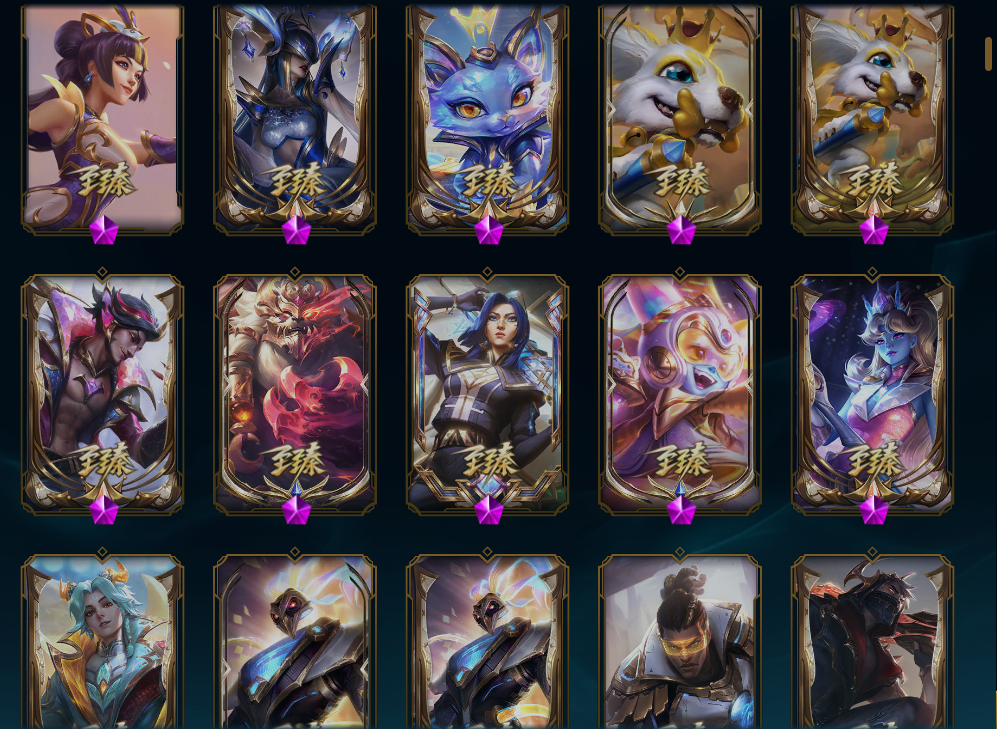This screenshot has height=729, width=997.
Task: Select dark-blue armored woman with helmet skin
Action: pos(295,118)
